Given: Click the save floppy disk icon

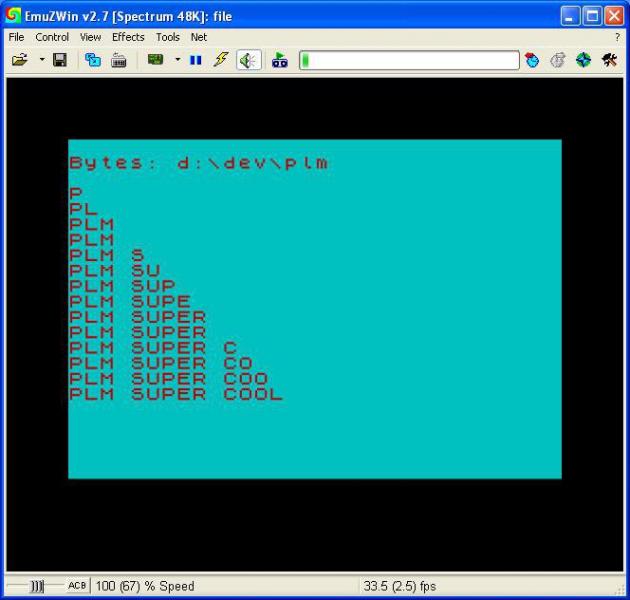Looking at the screenshot, I should (60, 60).
